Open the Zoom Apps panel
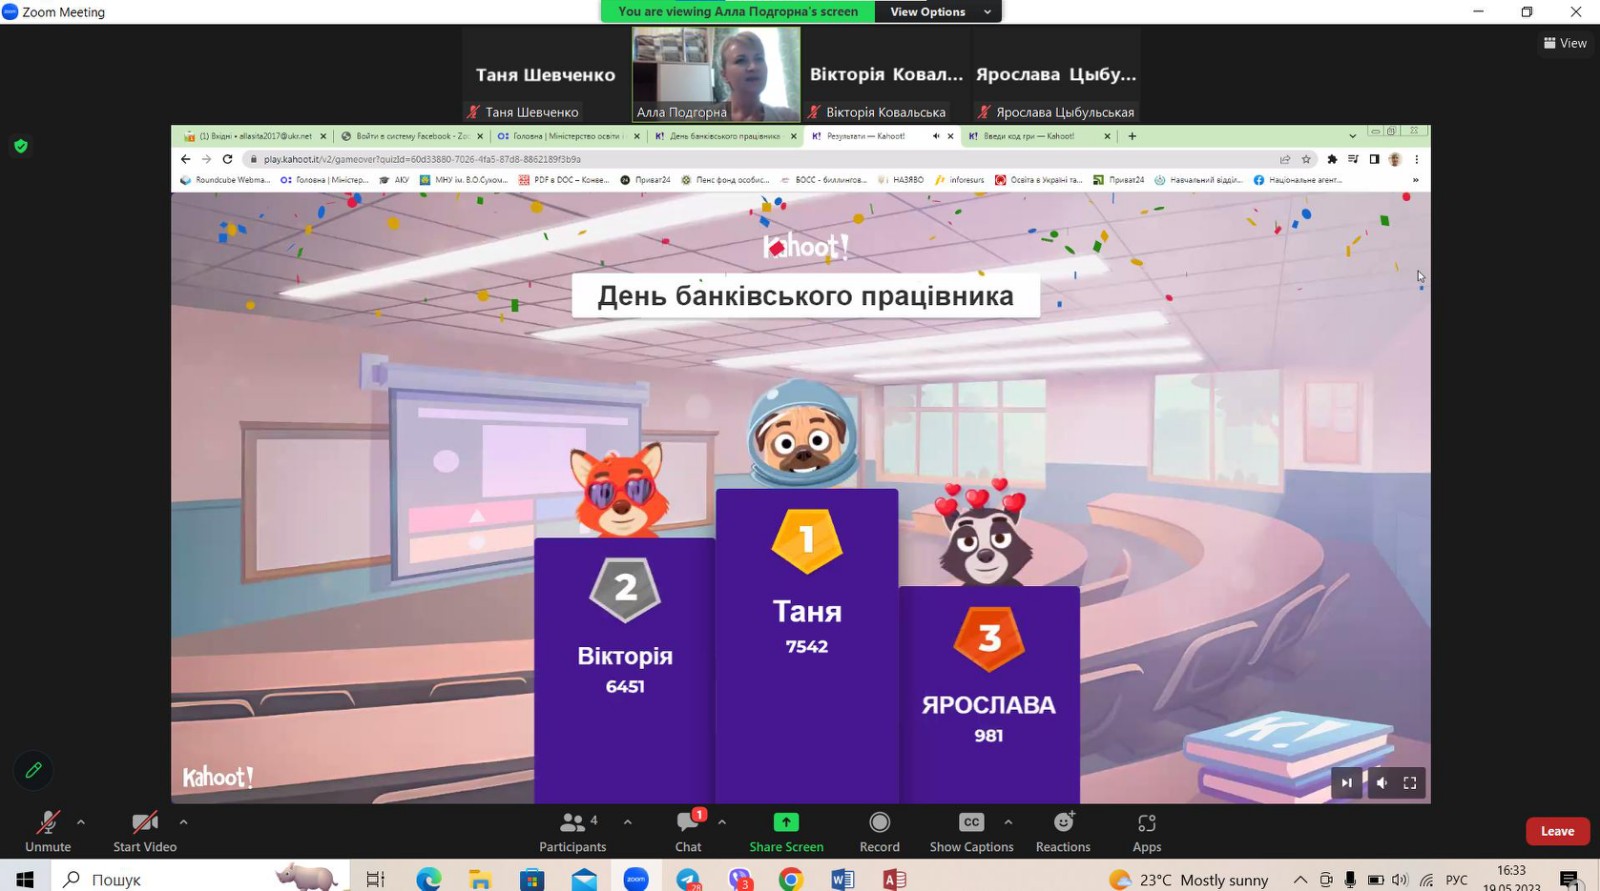The height and width of the screenshot is (891, 1600). [1146, 831]
